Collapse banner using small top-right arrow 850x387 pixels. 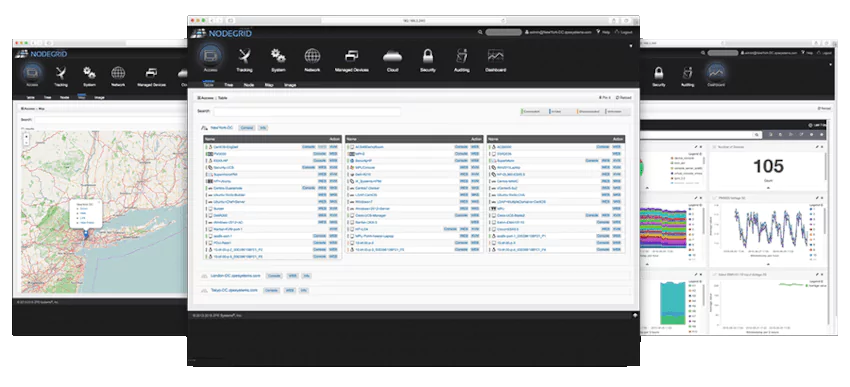click(630, 46)
